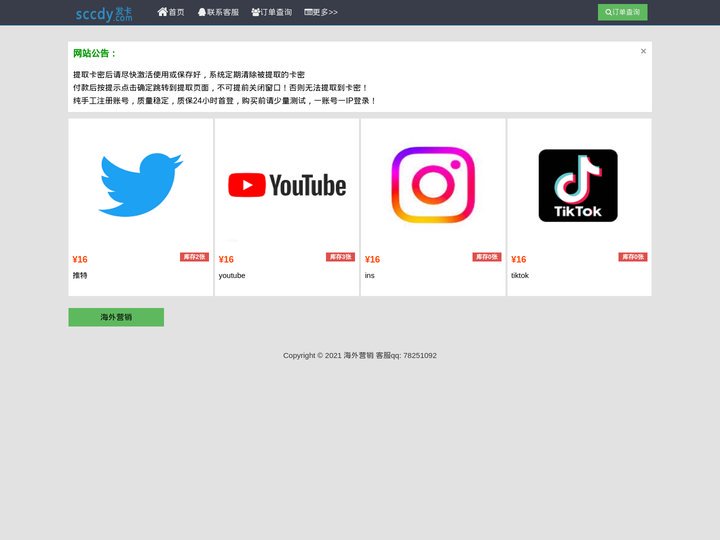Click the stock badge on the tiktok card

click(633, 257)
